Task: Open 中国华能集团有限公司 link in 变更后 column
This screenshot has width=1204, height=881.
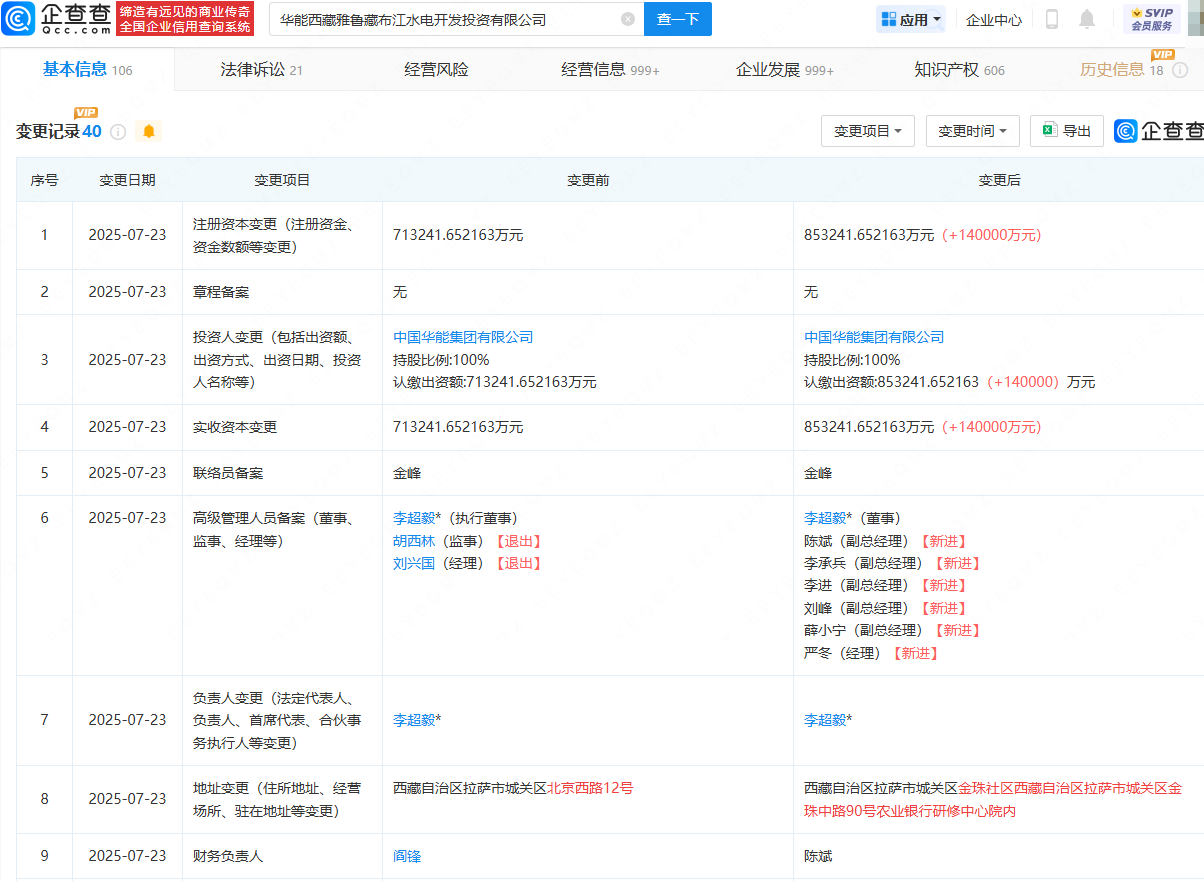Action: (874, 337)
